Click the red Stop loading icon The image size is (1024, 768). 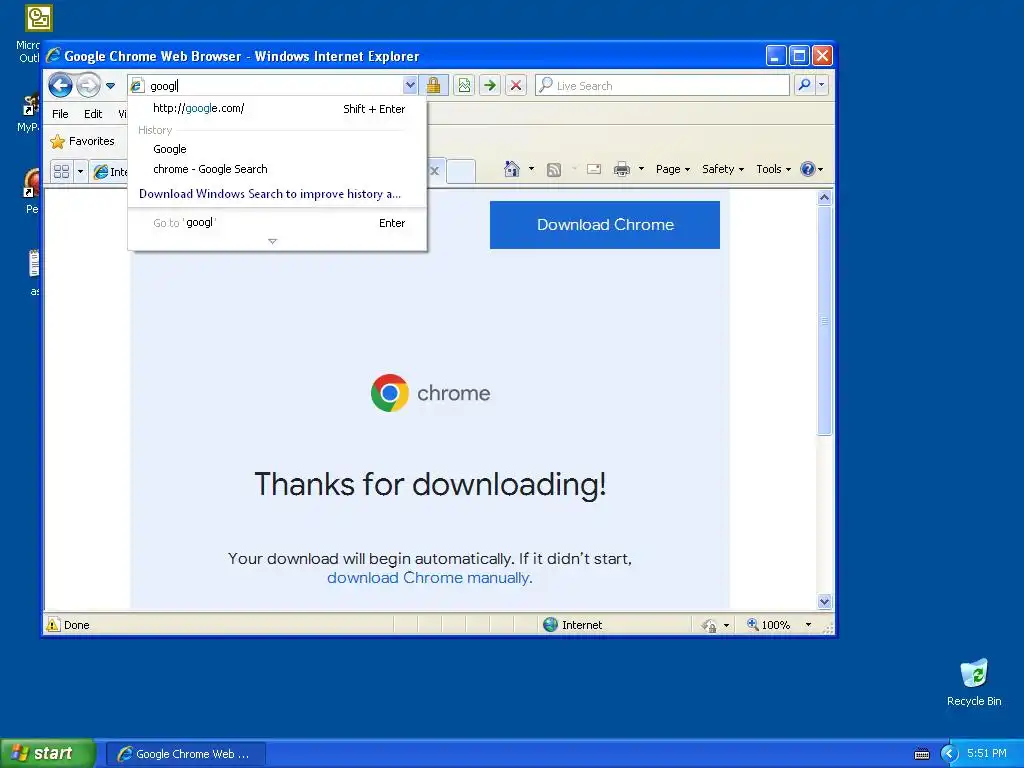[x=516, y=85]
